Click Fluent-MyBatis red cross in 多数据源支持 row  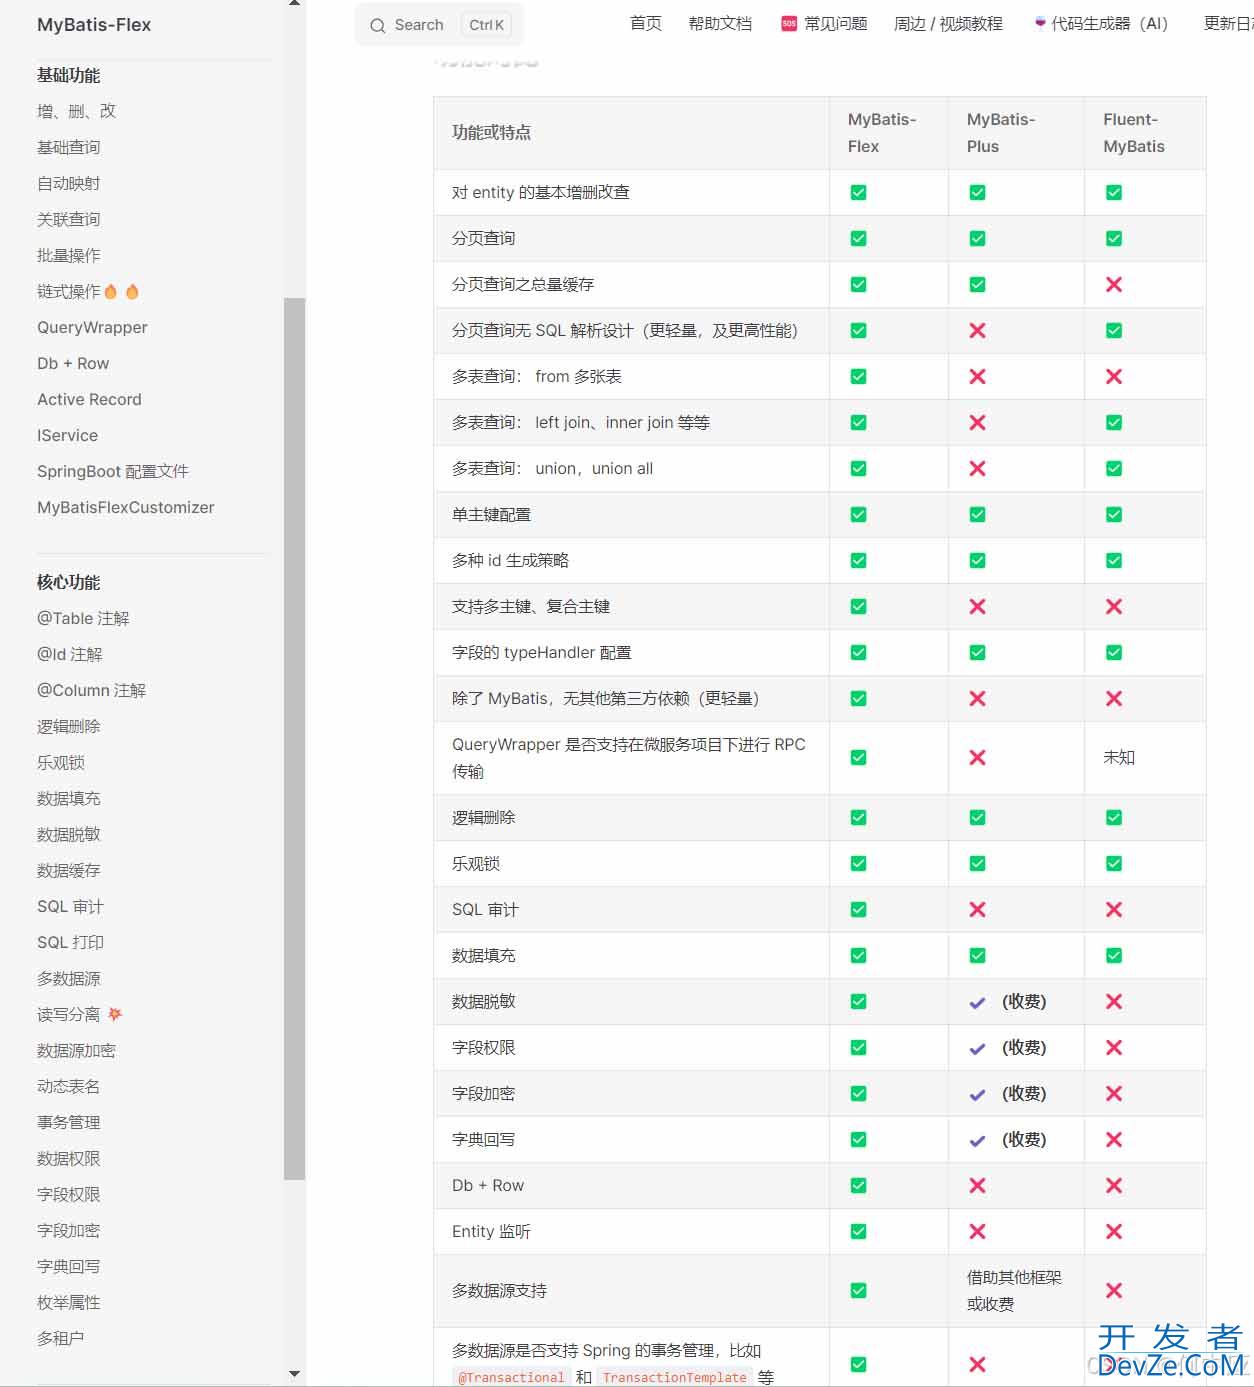coord(1113,1290)
